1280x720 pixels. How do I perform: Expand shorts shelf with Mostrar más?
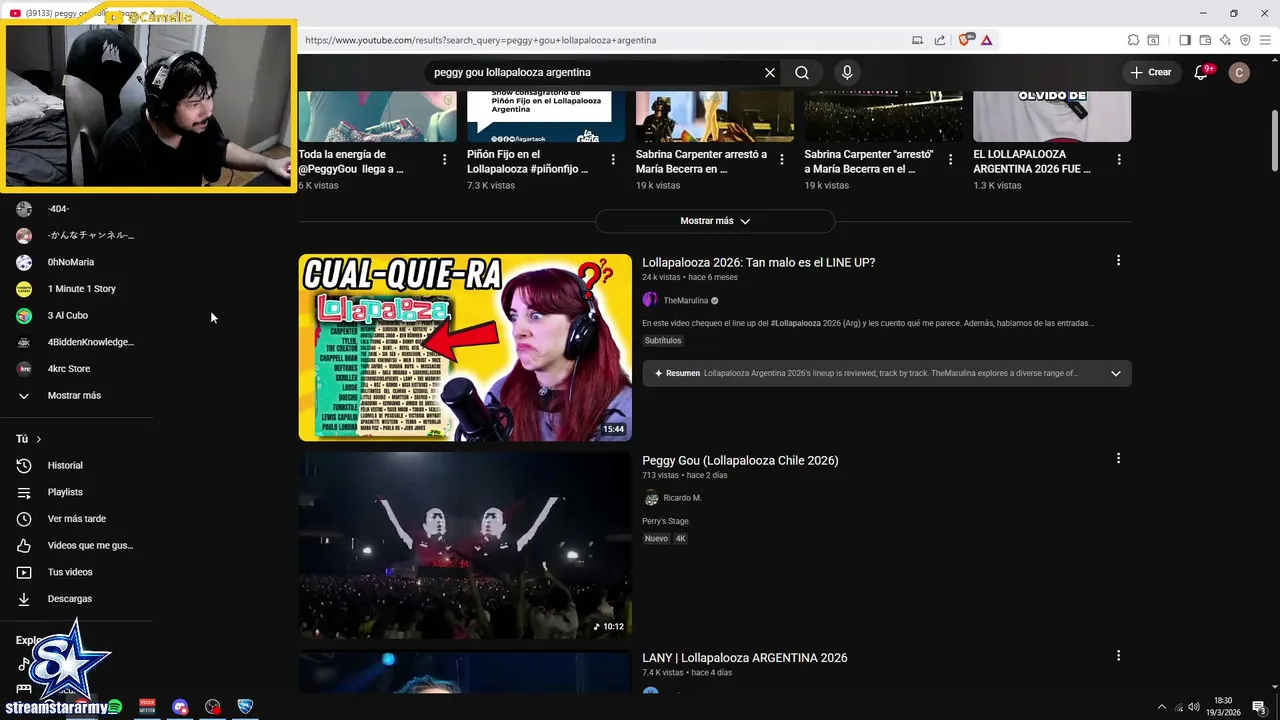pos(715,221)
